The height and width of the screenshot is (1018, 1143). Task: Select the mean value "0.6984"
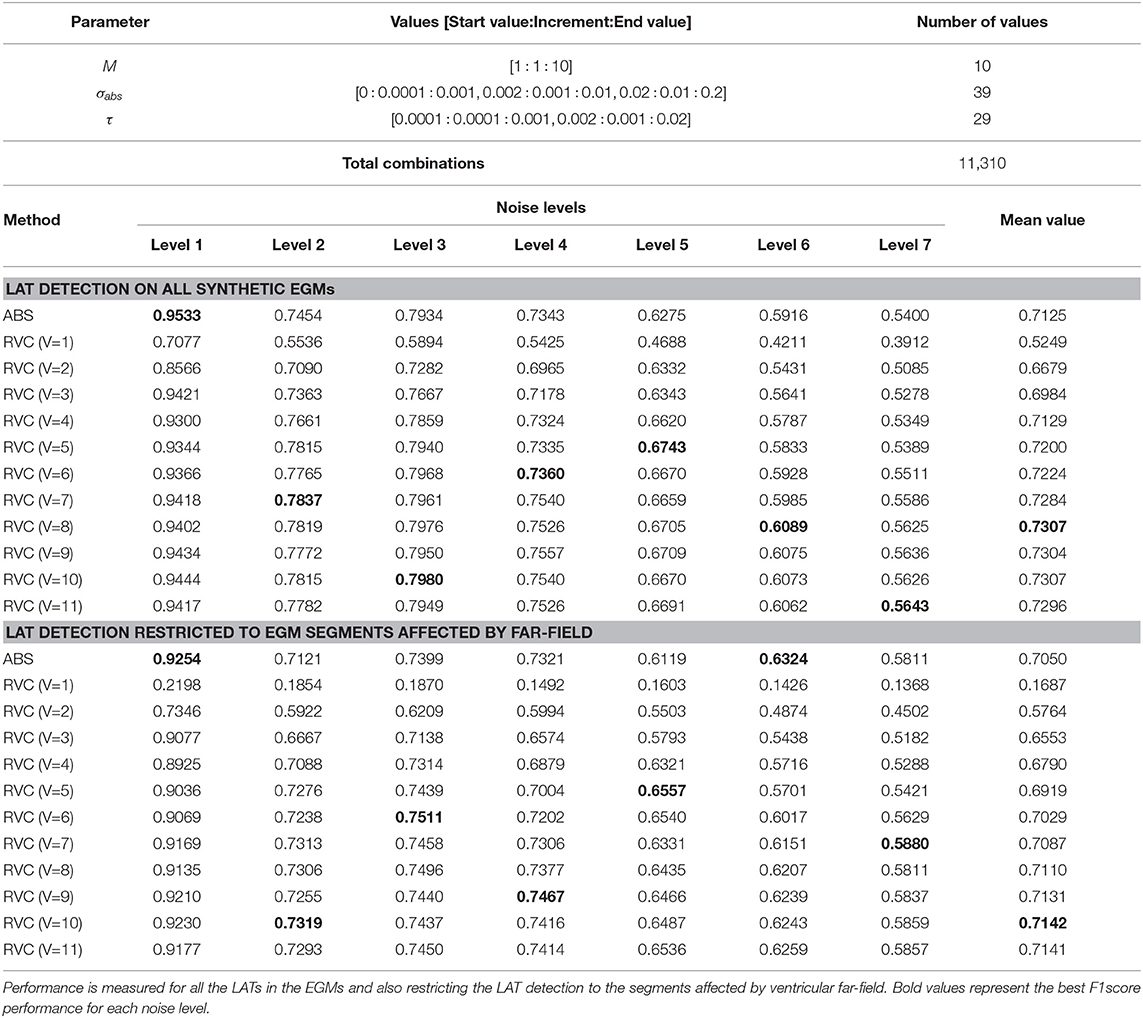coord(1042,395)
